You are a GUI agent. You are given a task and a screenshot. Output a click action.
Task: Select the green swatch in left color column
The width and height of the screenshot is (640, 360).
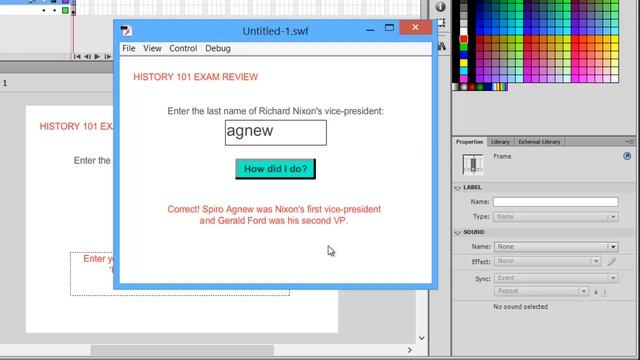pyautogui.click(x=464, y=47)
